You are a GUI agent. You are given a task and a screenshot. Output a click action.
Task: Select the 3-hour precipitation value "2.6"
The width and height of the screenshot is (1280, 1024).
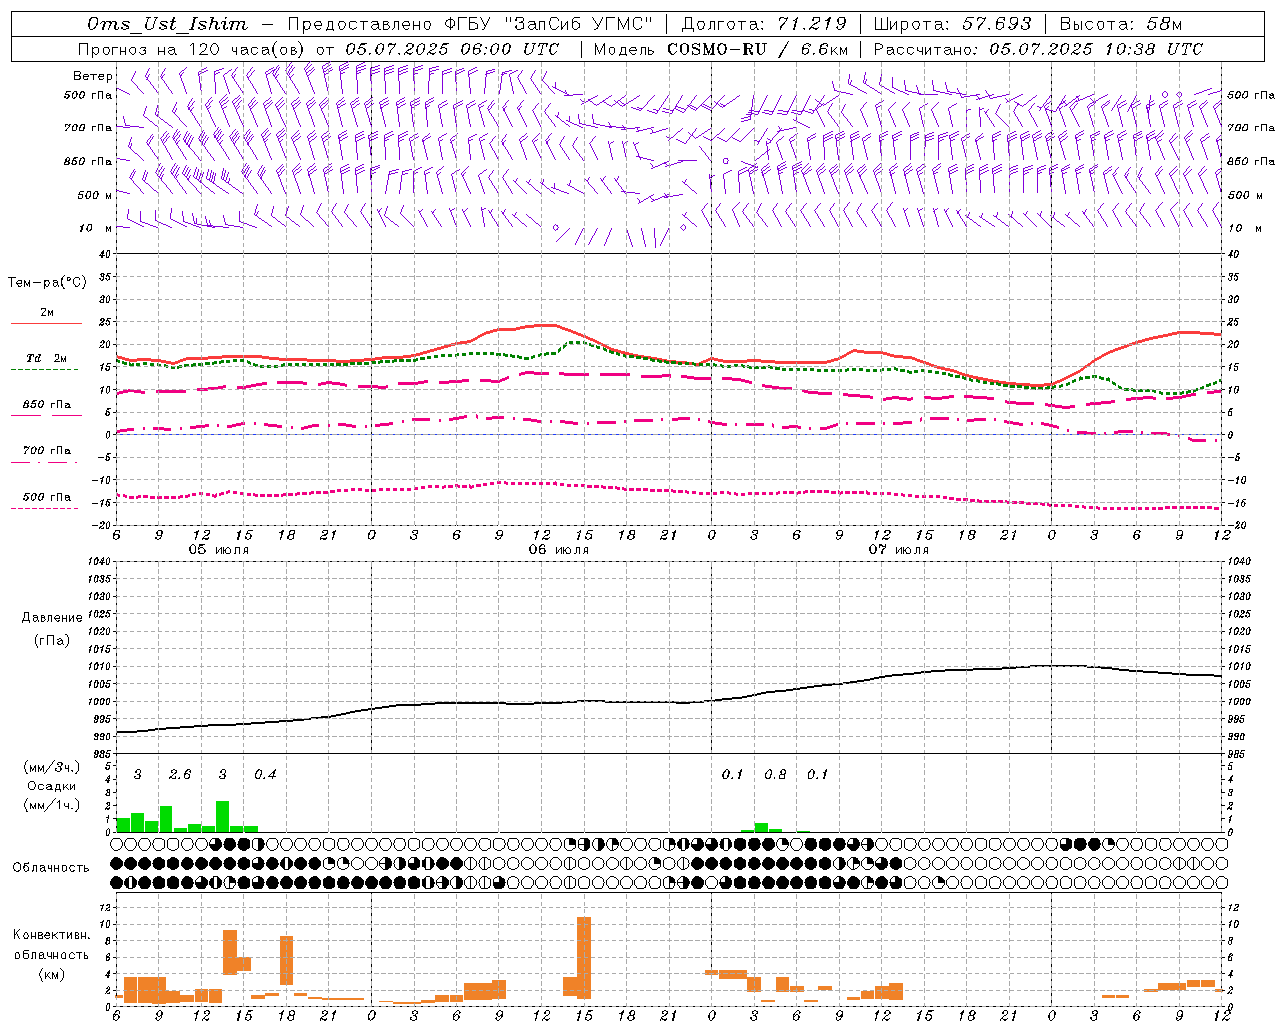pyautogui.click(x=180, y=775)
